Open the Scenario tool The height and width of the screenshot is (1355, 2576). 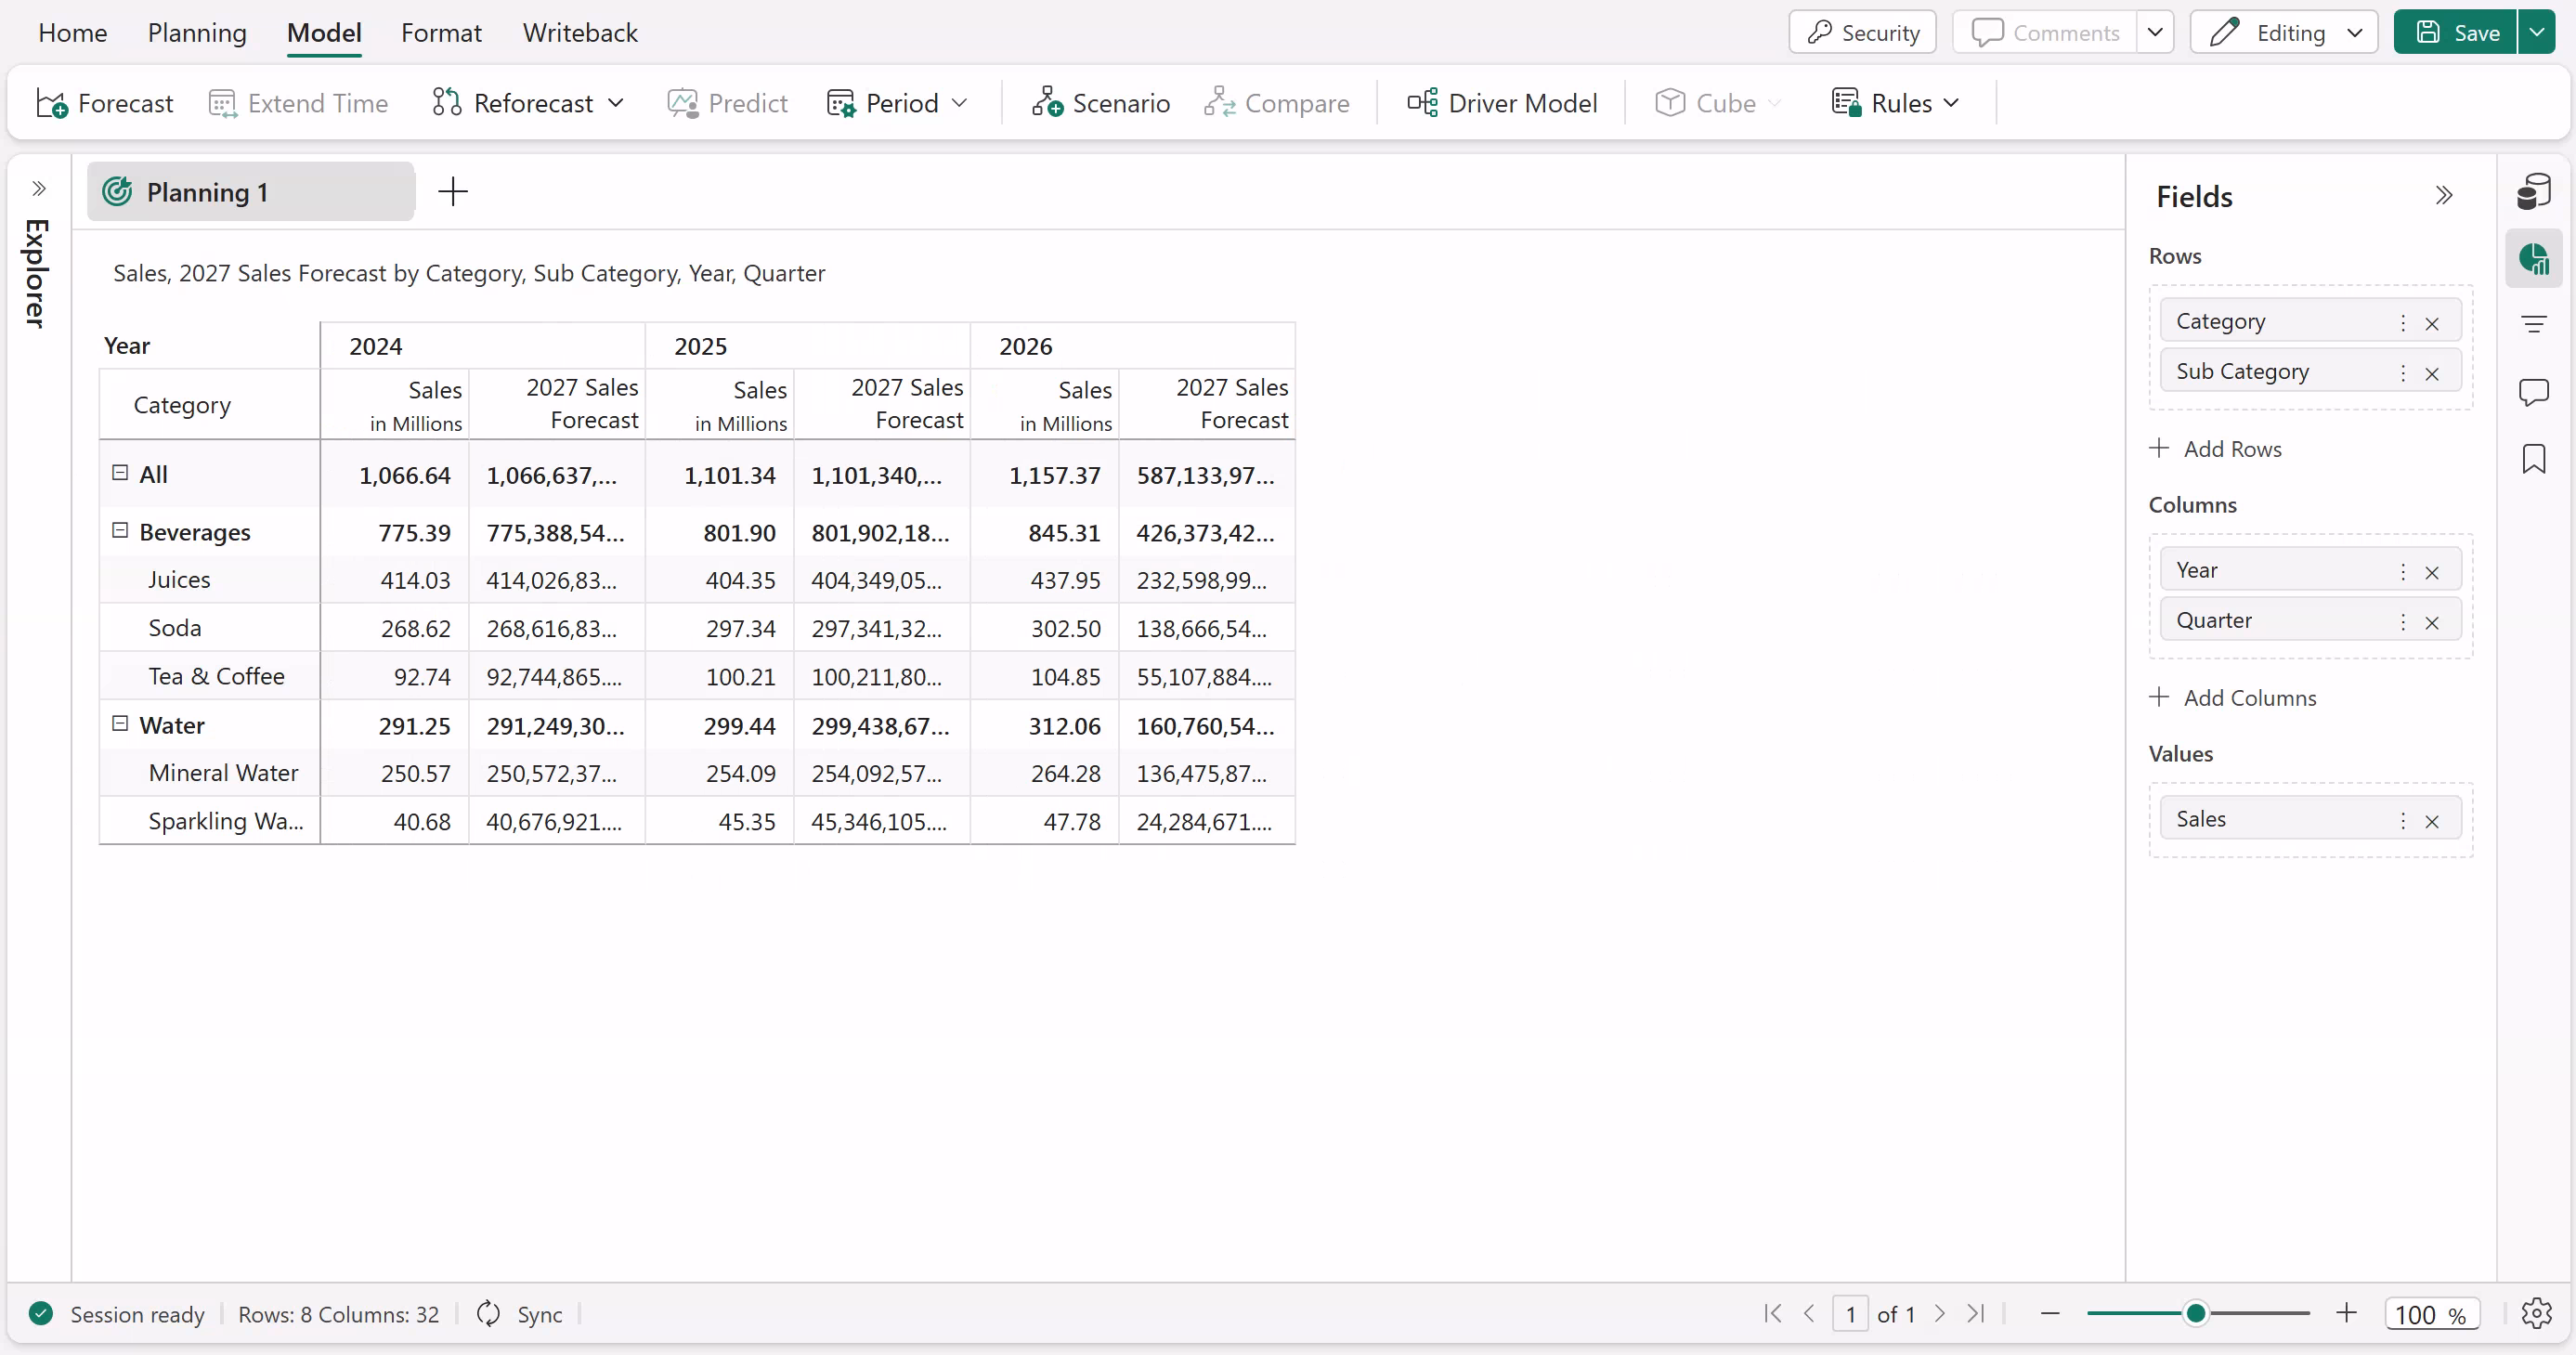(x=1100, y=103)
